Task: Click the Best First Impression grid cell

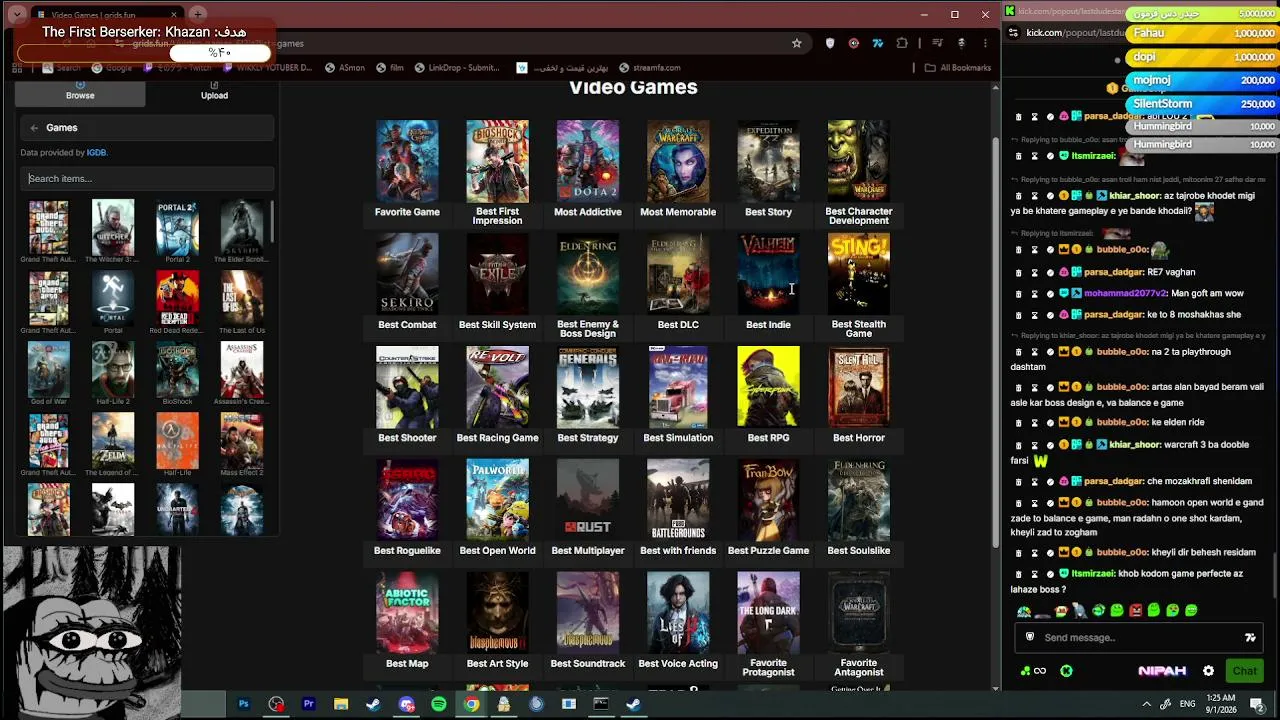Action: click(497, 172)
